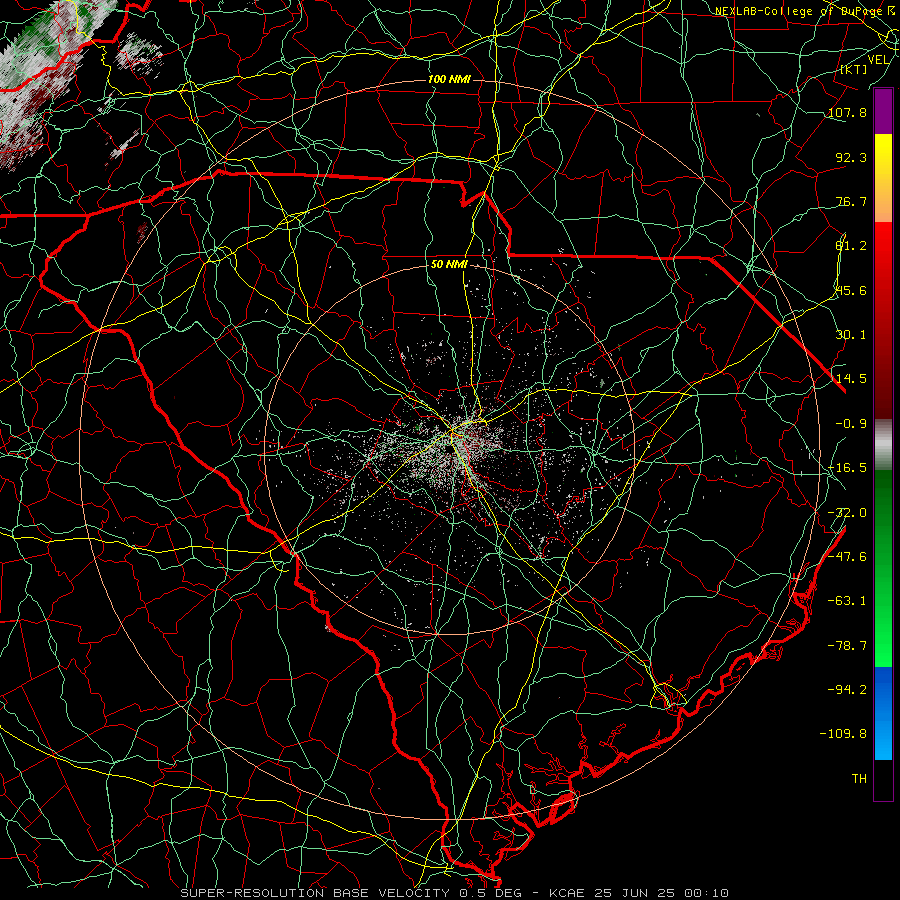Click the 30.1 velocity scale value

(x=851, y=335)
